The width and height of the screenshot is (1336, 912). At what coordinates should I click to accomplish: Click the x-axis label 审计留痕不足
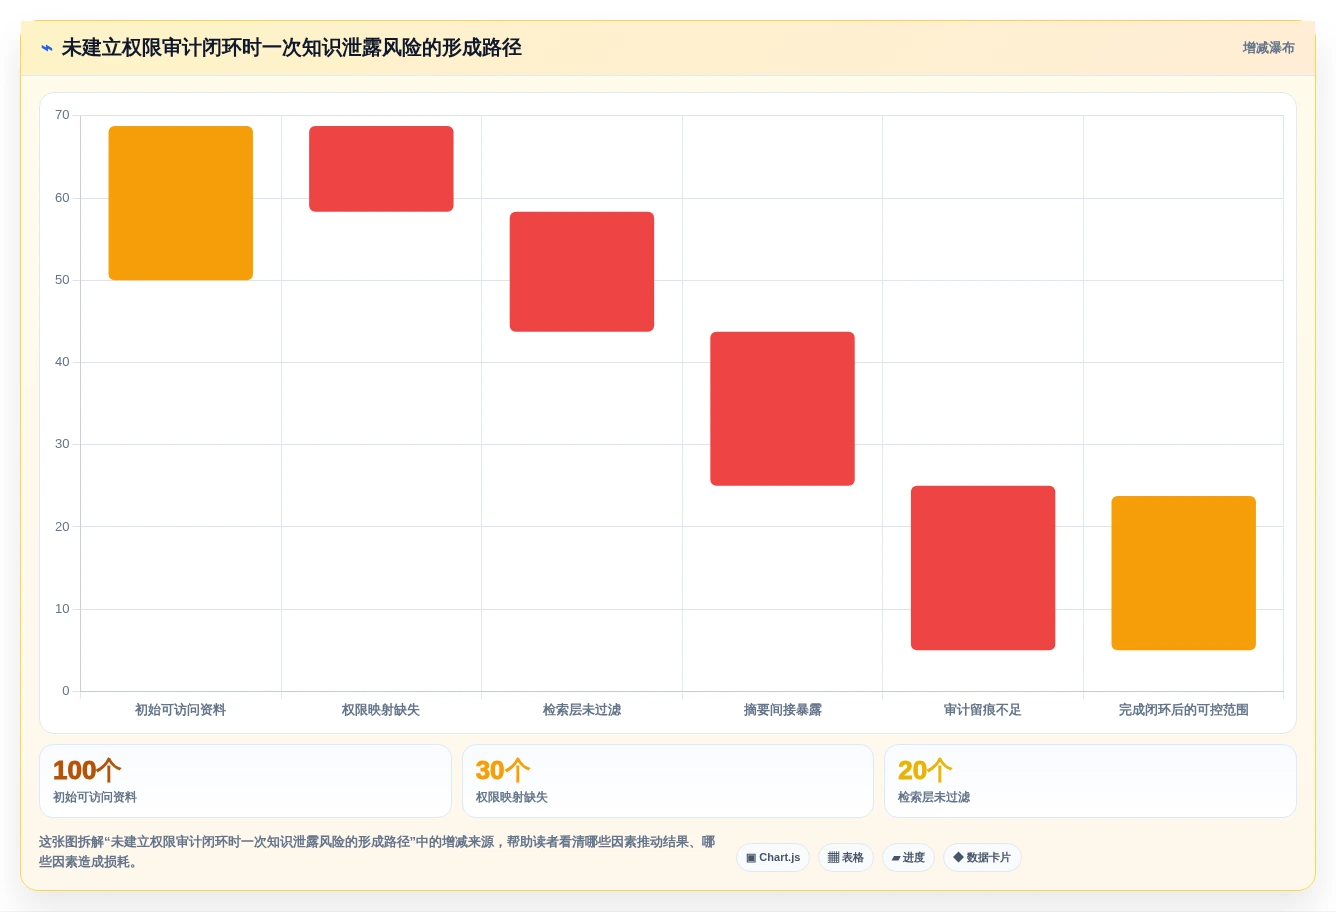coord(983,710)
